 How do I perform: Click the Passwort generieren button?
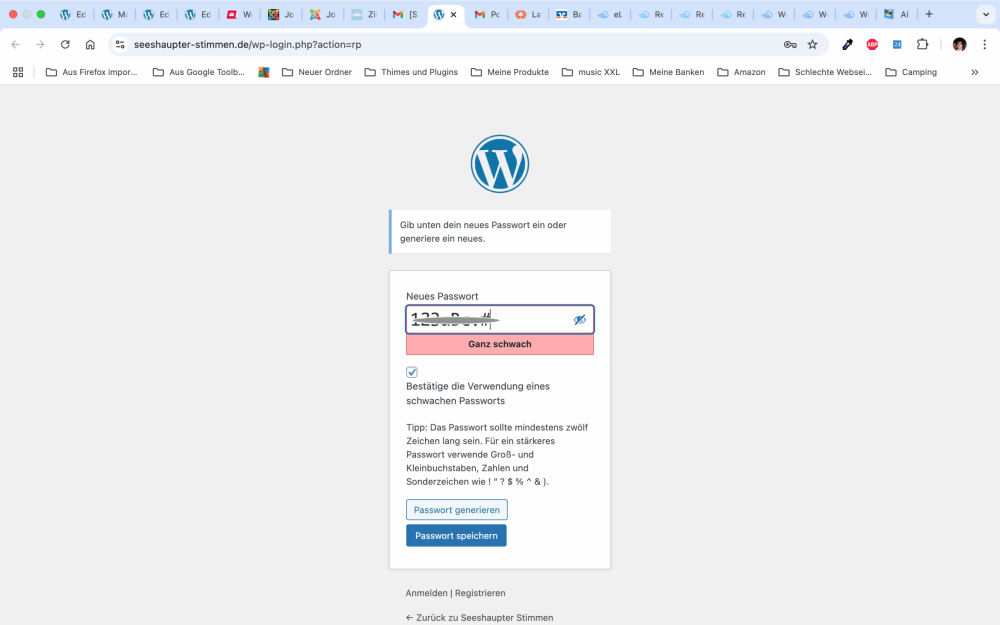point(456,510)
